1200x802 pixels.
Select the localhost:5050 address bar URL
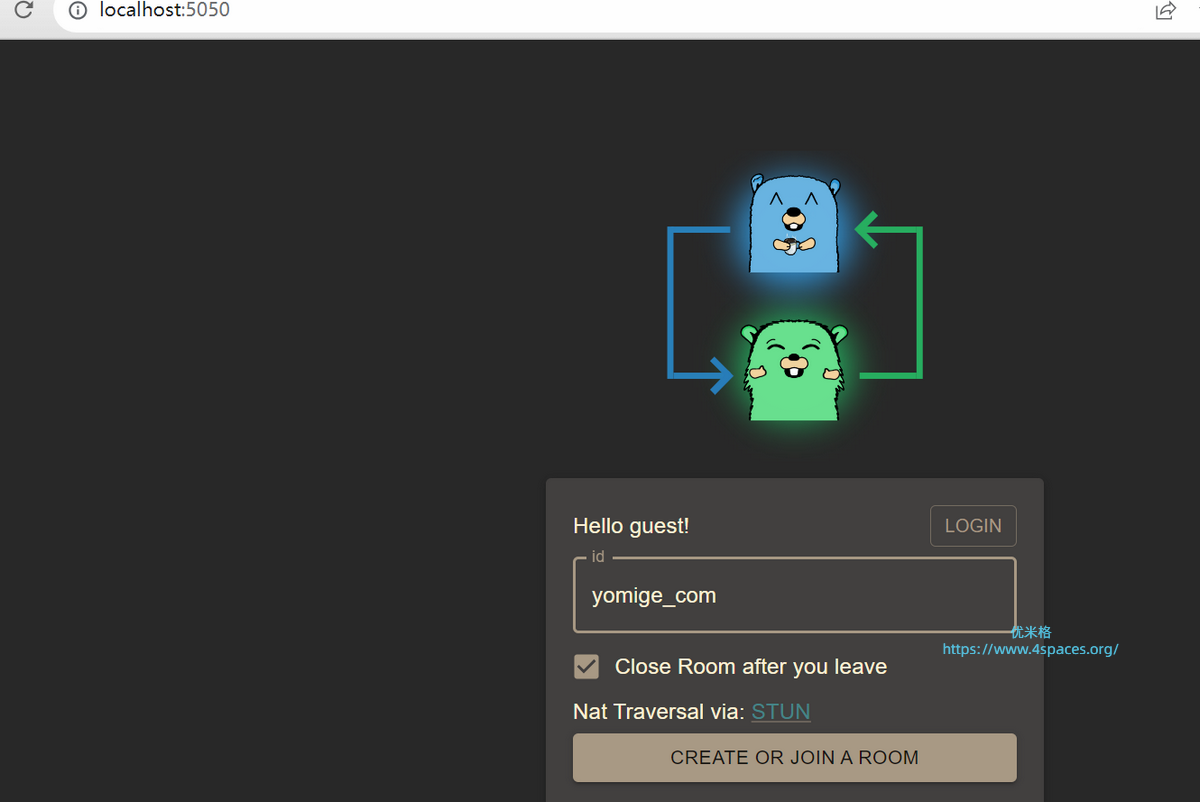tap(165, 11)
